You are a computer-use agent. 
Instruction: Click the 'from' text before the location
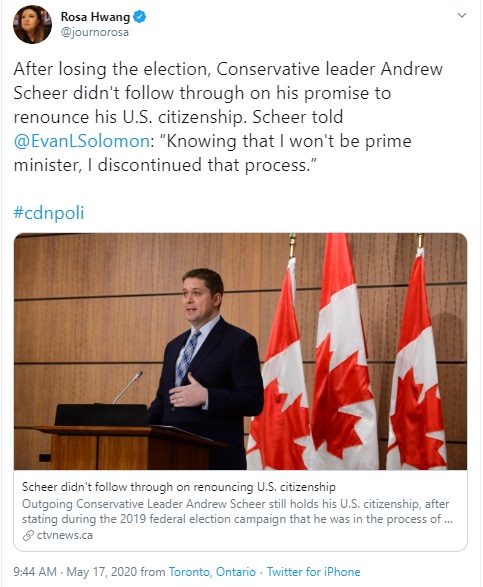click(x=153, y=572)
